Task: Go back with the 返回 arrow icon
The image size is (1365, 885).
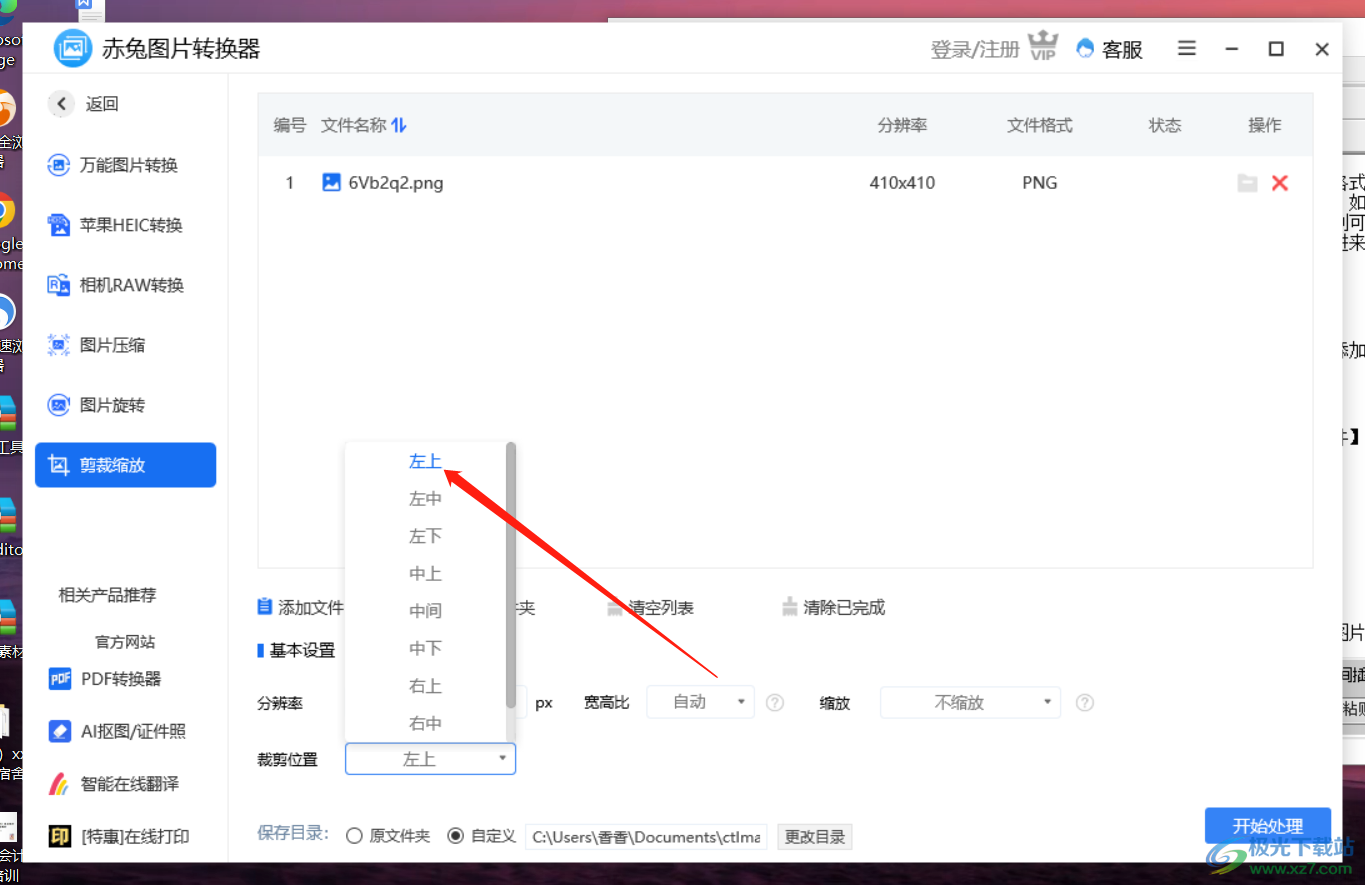Action: 62,103
